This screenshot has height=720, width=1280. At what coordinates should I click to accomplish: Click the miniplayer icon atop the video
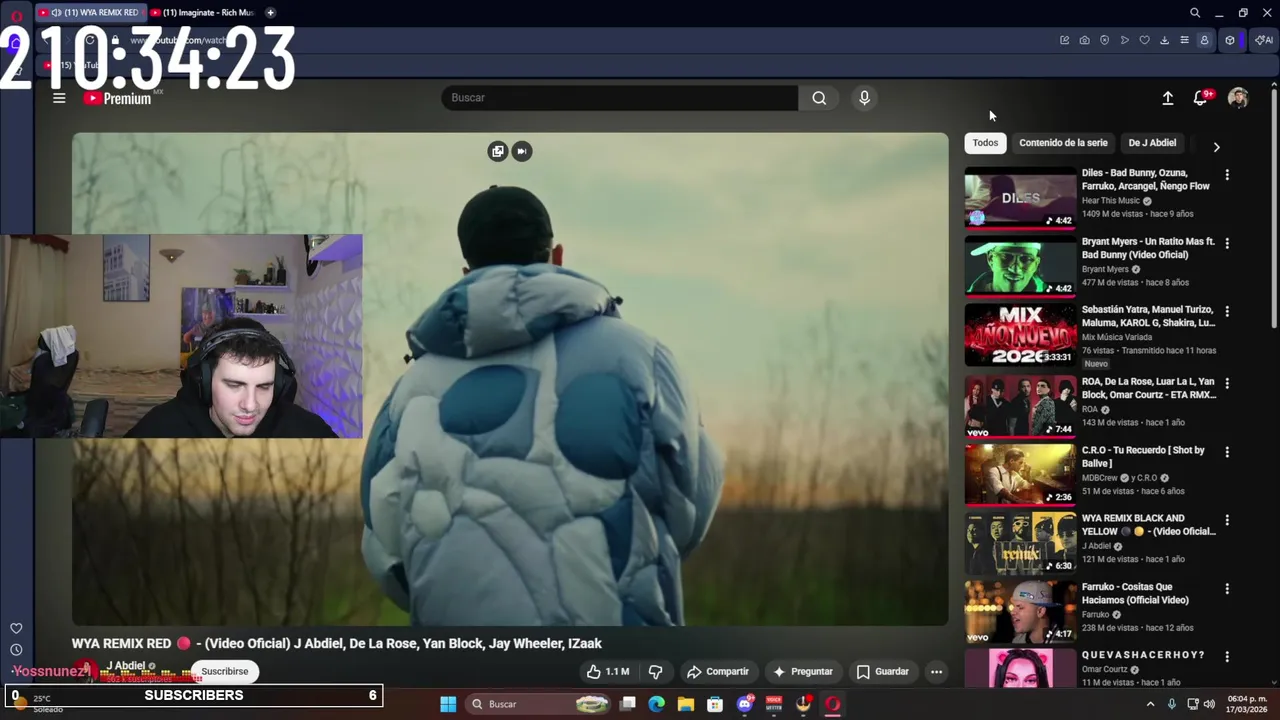pyautogui.click(x=497, y=151)
